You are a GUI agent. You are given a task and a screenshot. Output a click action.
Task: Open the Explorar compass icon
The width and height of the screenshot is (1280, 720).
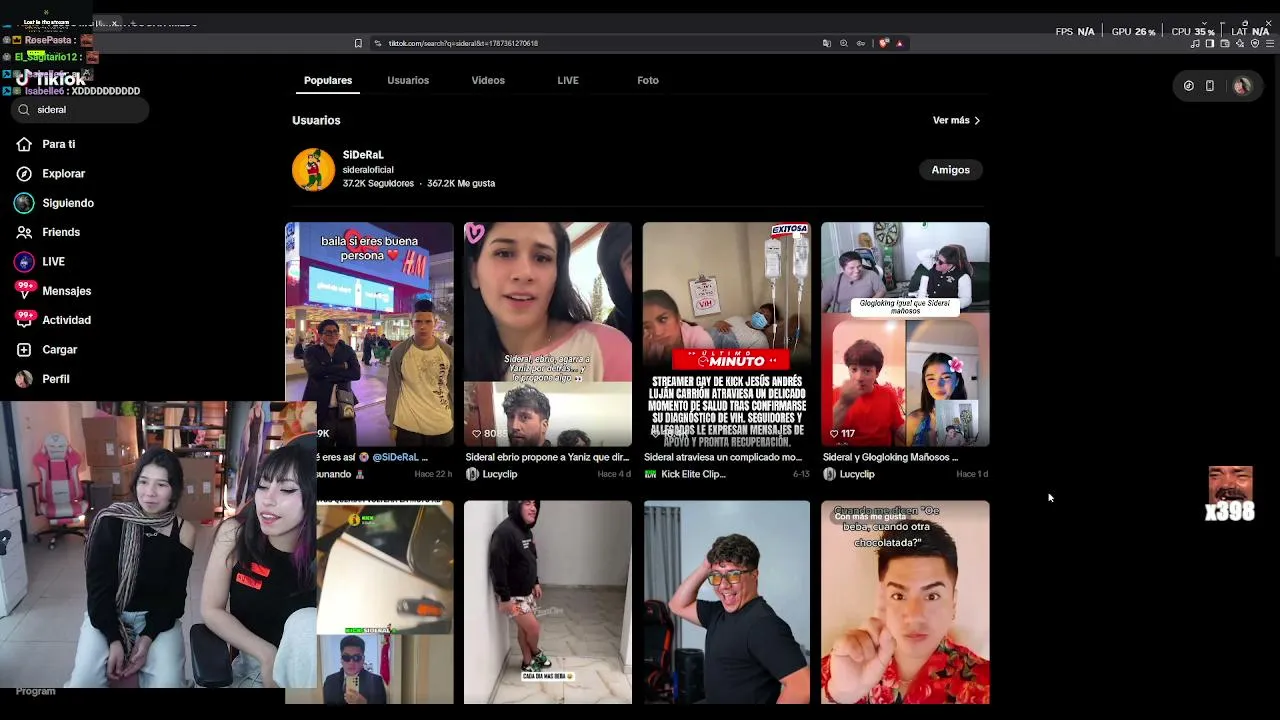pos(24,173)
